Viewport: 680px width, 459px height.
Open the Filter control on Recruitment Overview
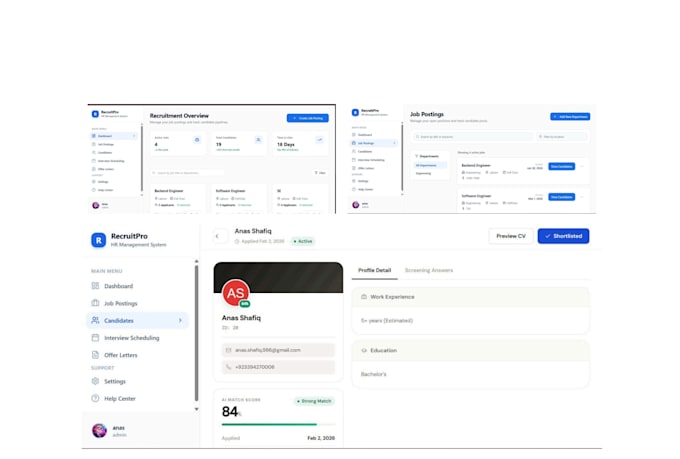(320, 173)
